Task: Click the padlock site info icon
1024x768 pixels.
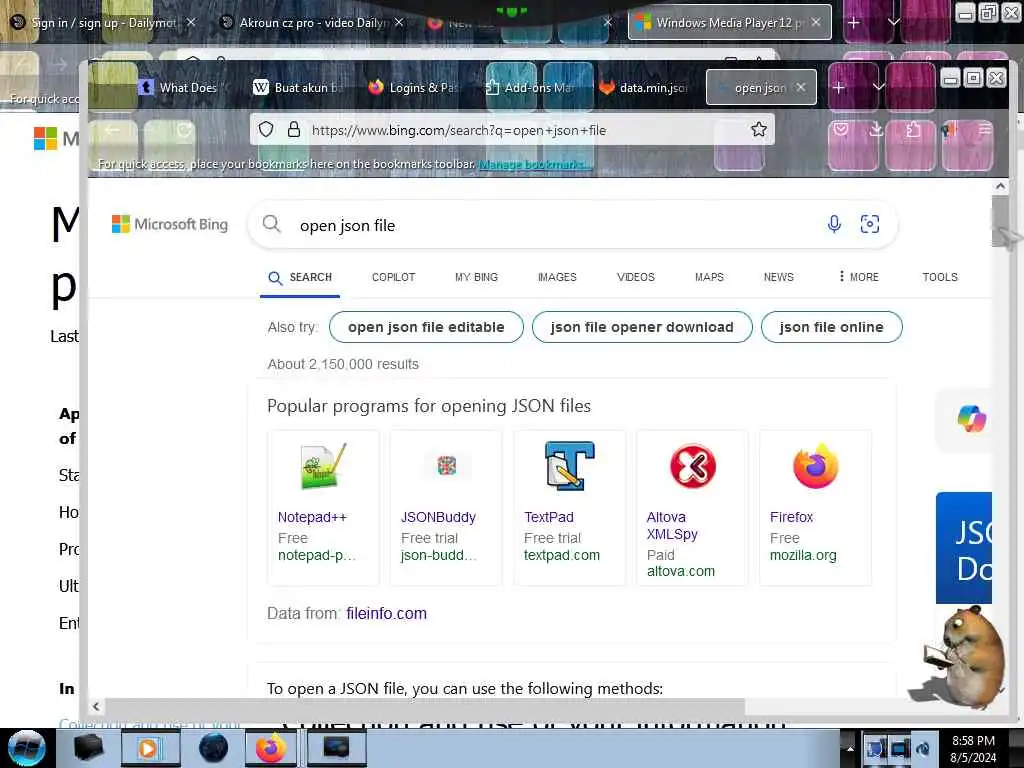Action: [294, 129]
